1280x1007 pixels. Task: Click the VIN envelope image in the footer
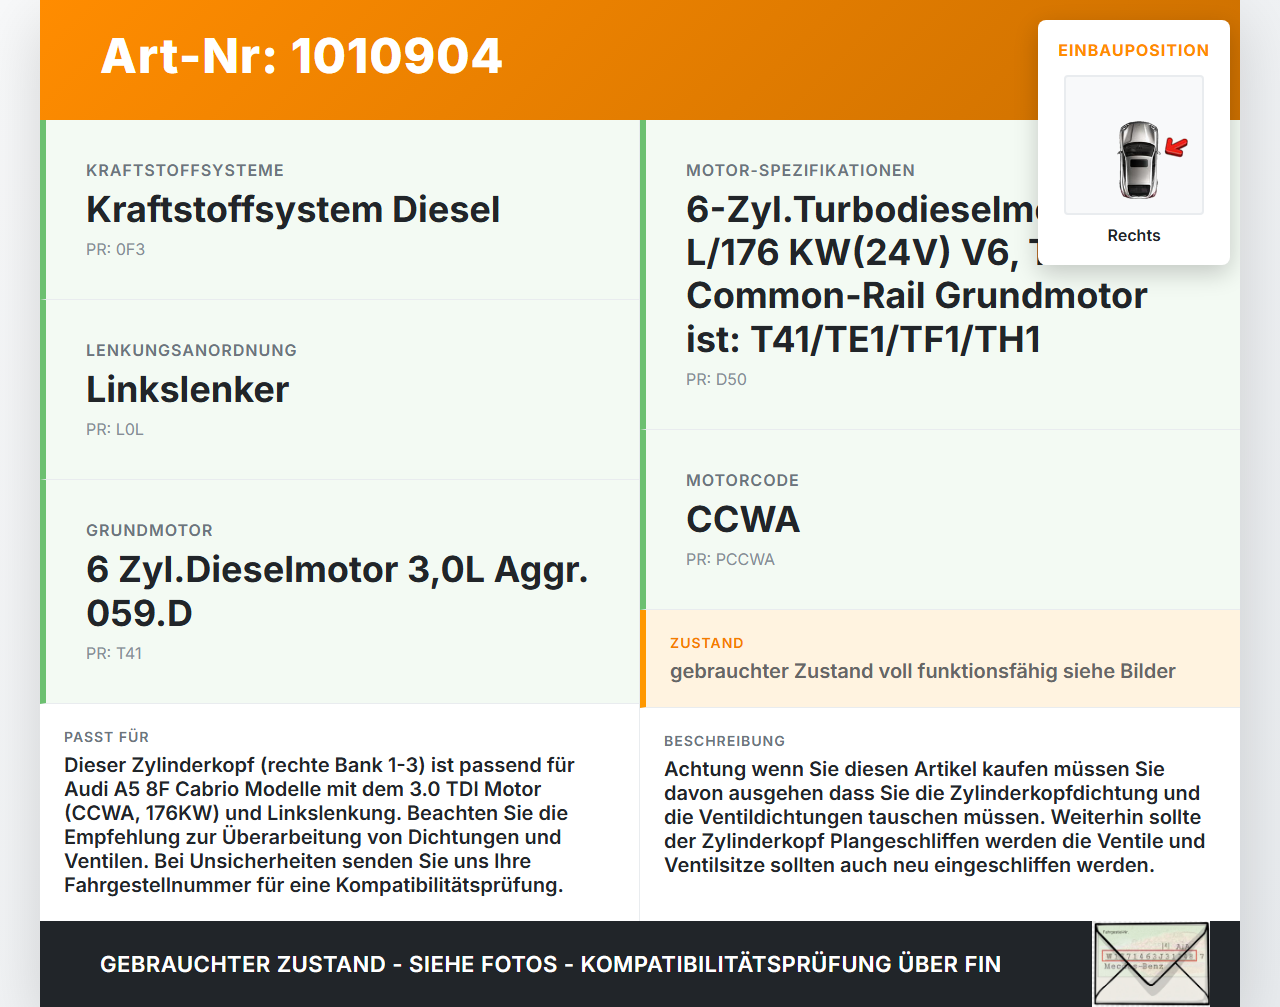pyautogui.click(x=1151, y=964)
